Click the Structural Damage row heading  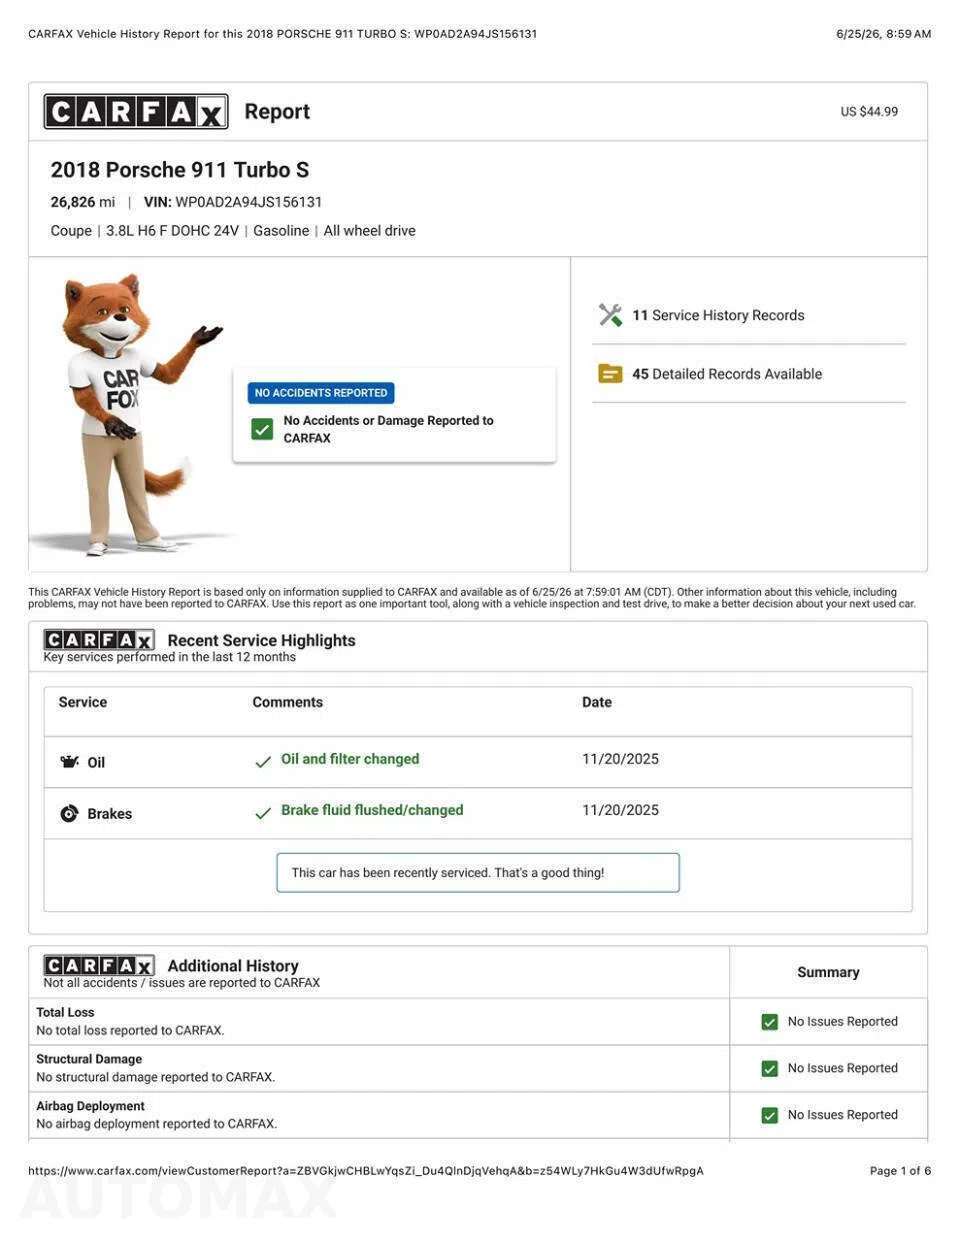89,1059
